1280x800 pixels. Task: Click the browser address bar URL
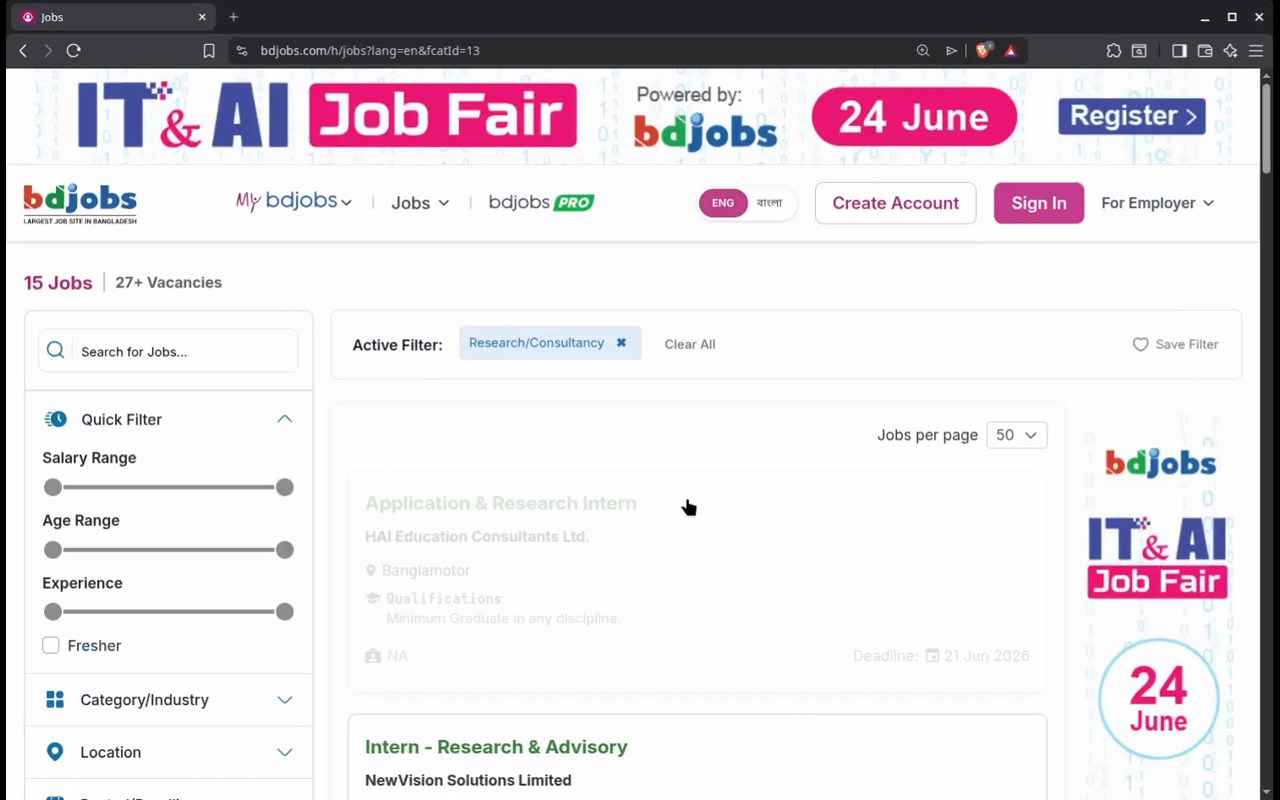point(370,50)
